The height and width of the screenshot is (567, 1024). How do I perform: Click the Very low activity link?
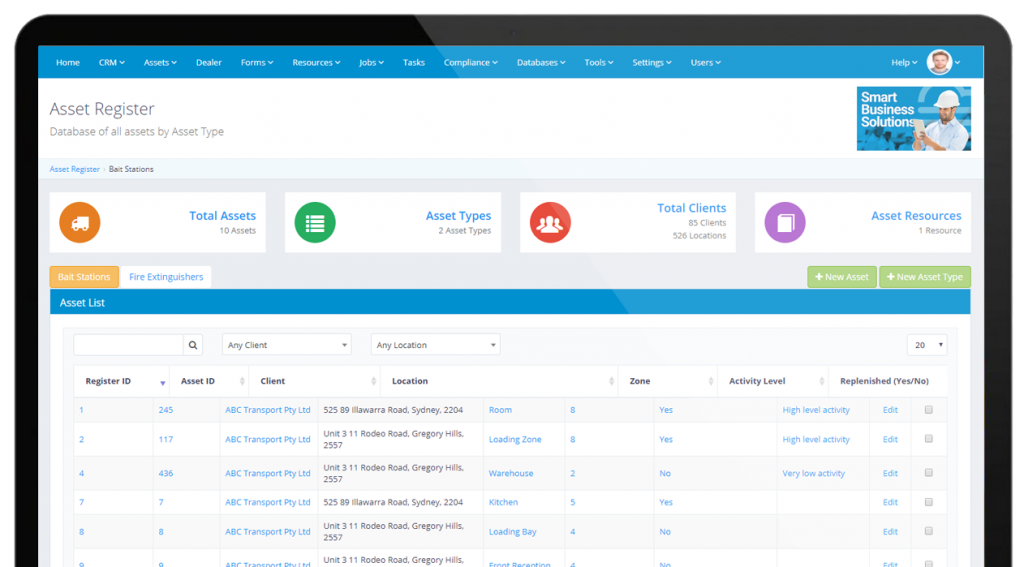click(x=814, y=474)
